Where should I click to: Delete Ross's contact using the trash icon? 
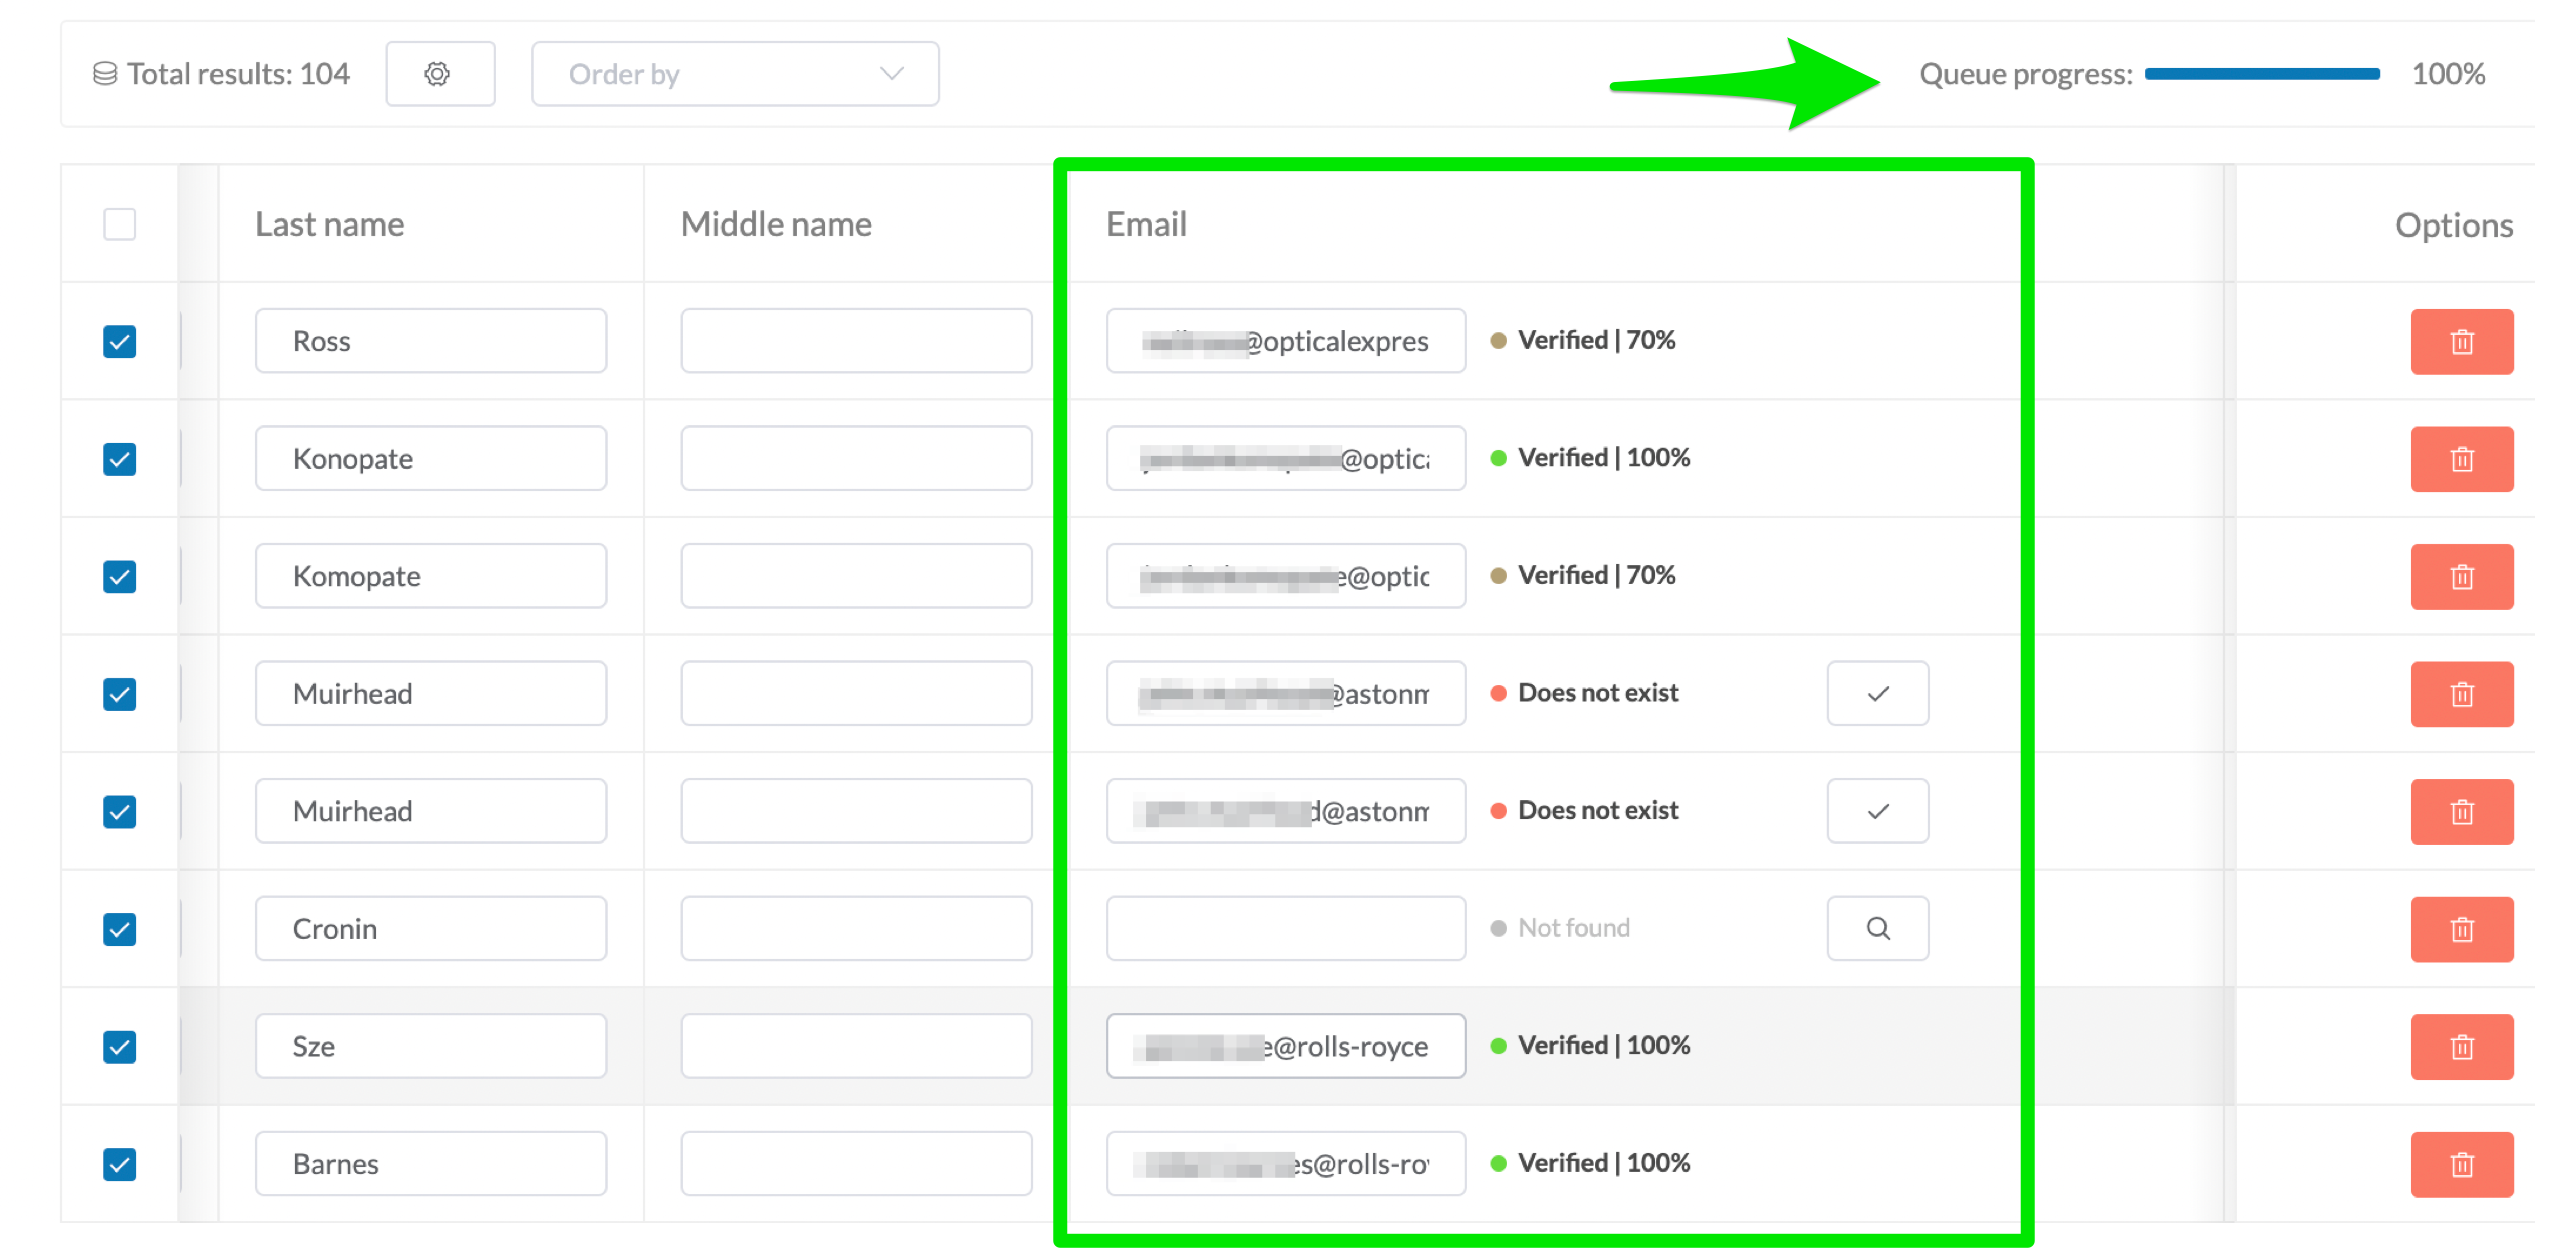point(2462,341)
